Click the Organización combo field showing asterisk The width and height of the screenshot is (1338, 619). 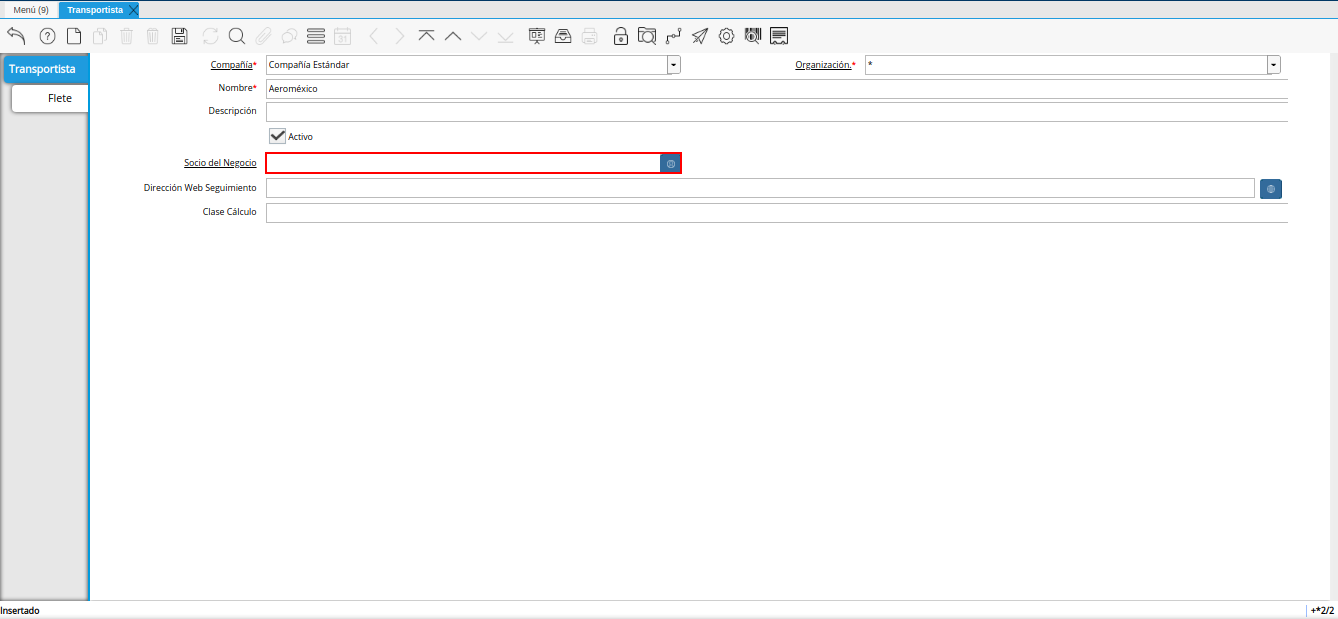coord(1066,65)
